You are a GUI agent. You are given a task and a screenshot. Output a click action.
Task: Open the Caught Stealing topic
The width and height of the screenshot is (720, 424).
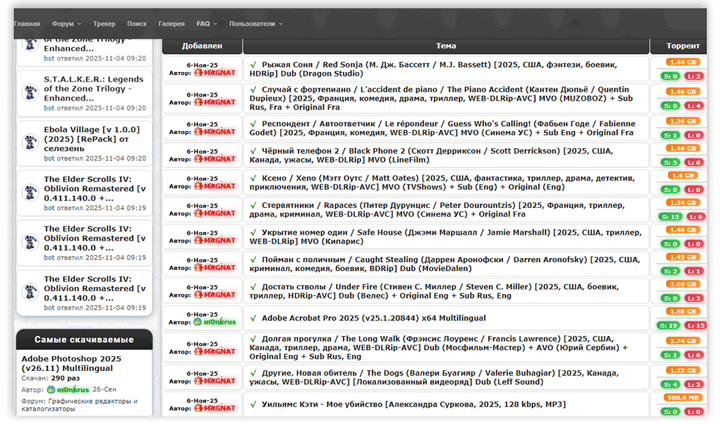(444, 264)
